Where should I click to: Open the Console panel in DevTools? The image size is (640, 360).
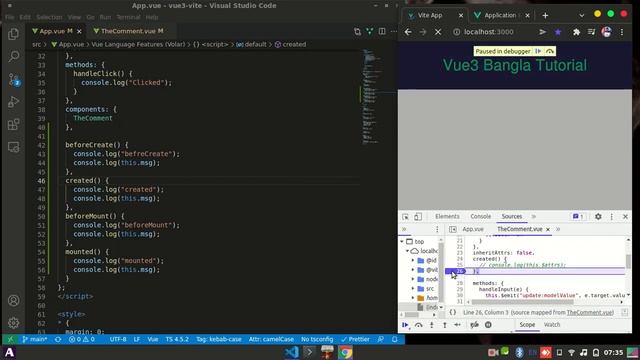480,217
